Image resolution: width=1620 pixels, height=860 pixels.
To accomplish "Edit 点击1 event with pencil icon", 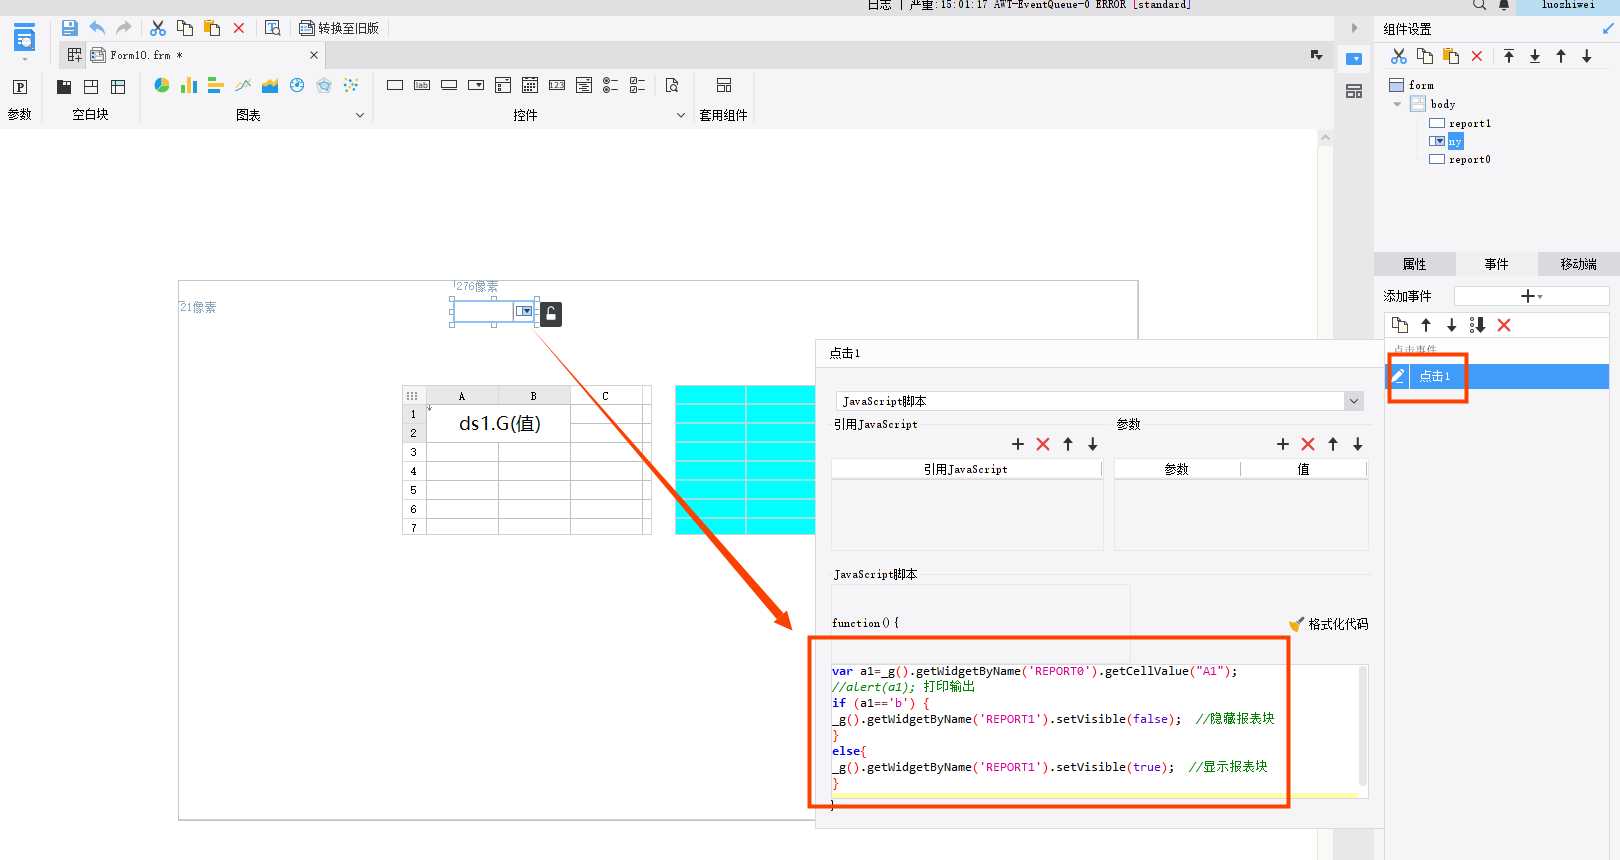I will click(1398, 376).
